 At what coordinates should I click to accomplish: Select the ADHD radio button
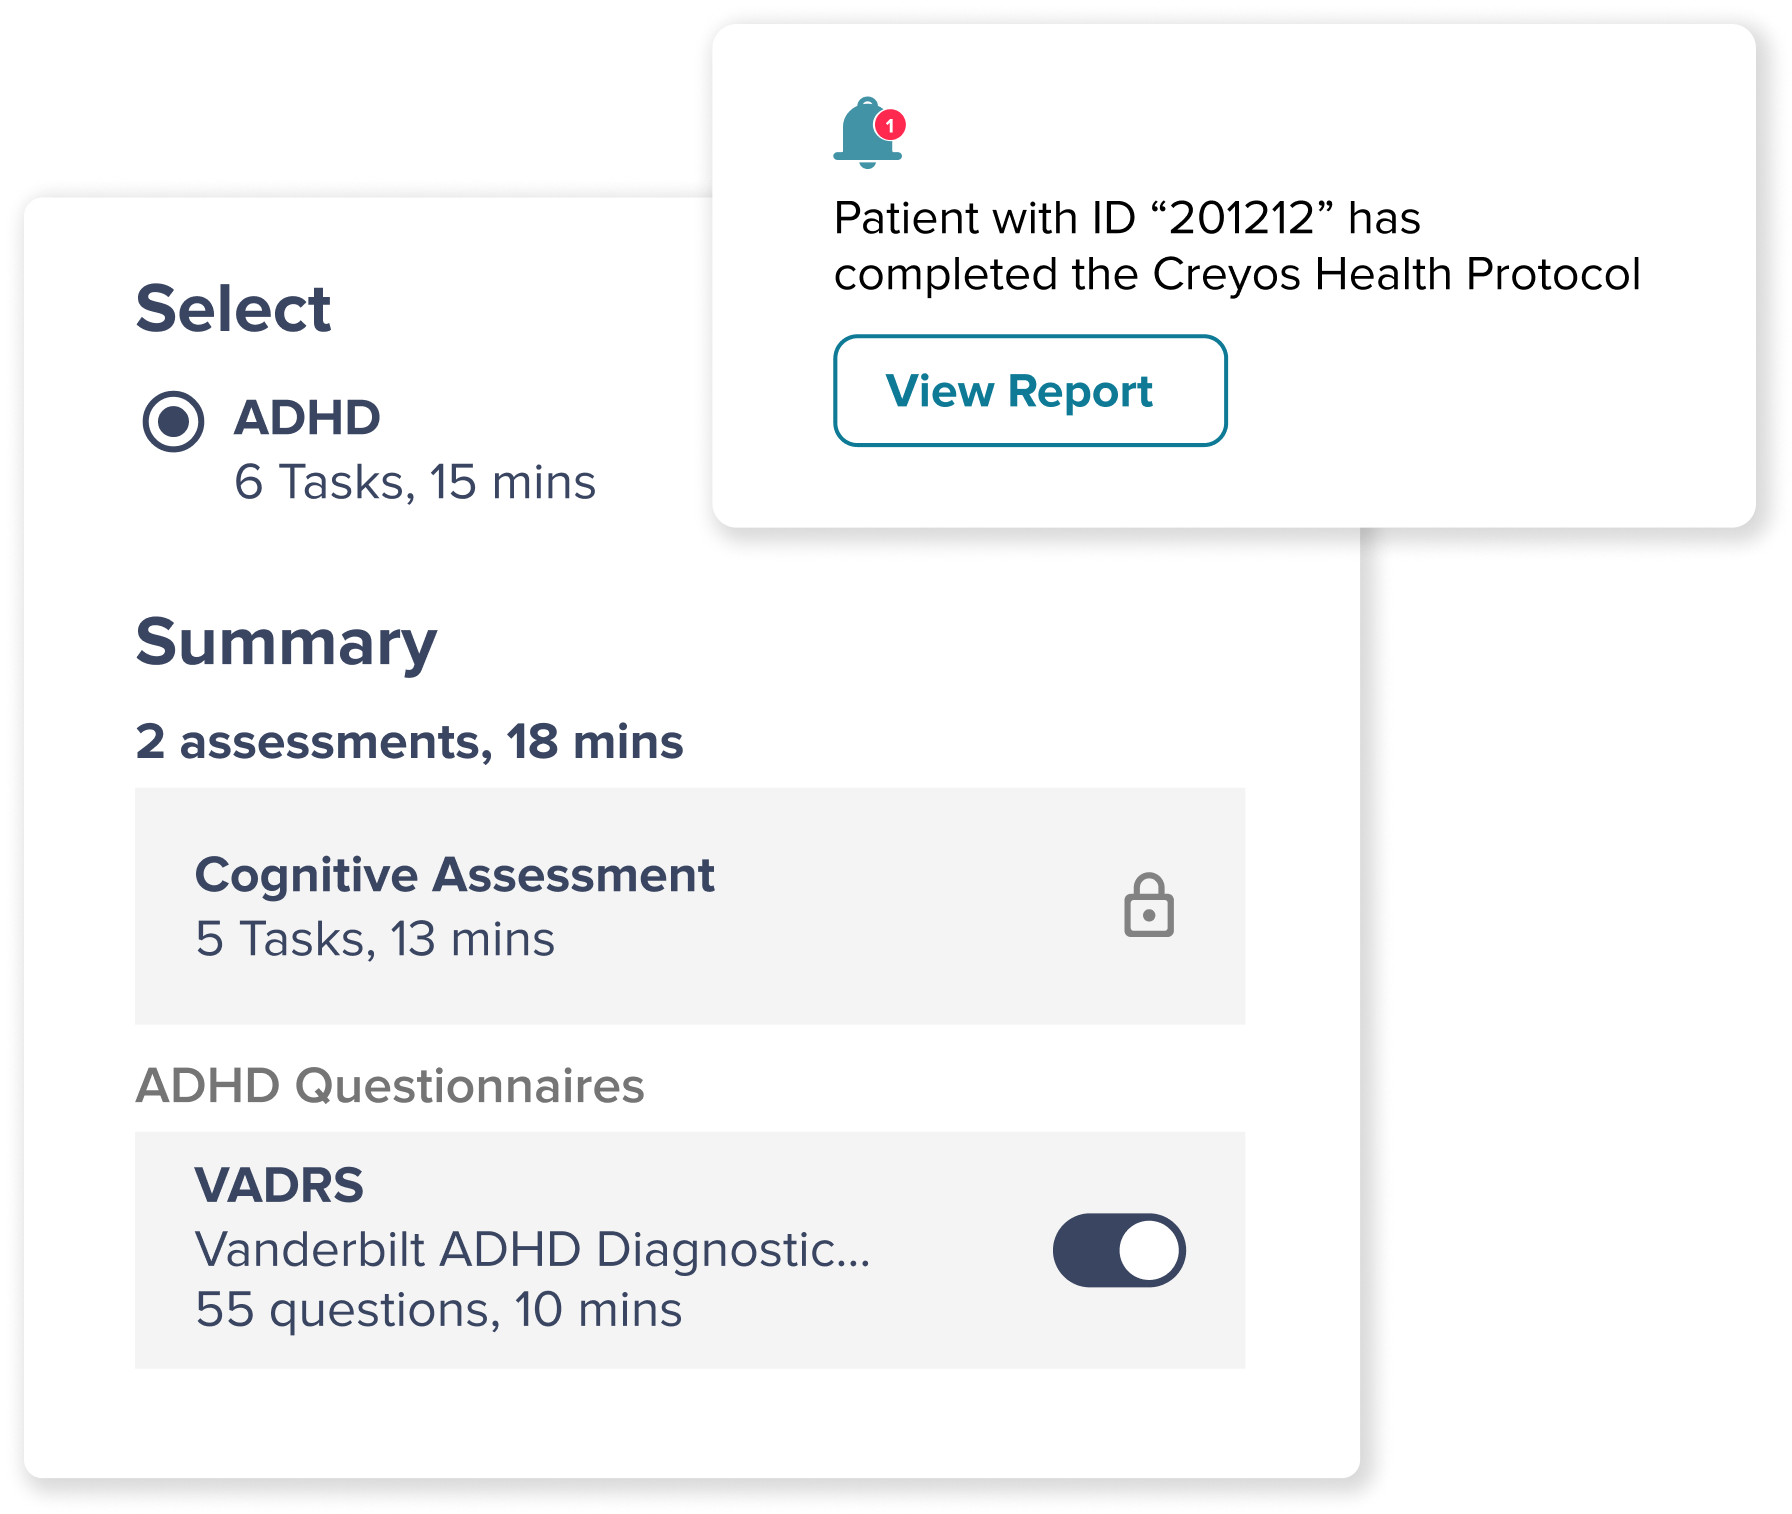point(173,421)
